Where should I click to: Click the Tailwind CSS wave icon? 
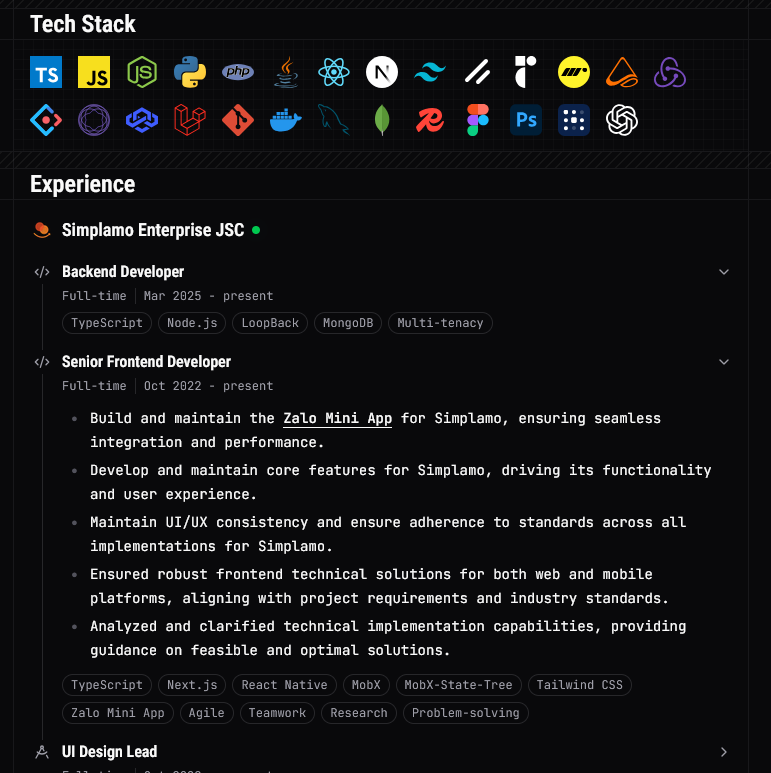coord(430,72)
